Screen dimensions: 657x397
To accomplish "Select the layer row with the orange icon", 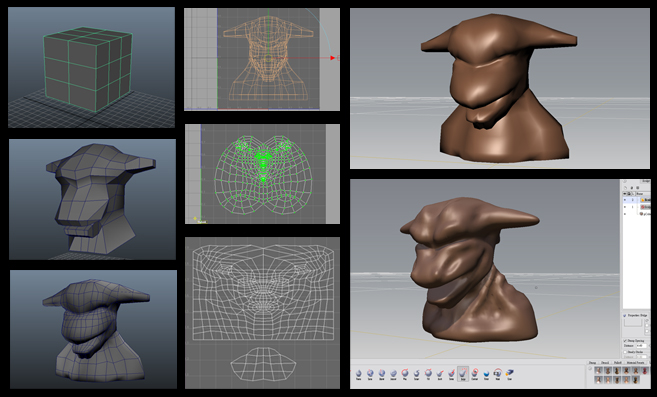I will 636,200.
